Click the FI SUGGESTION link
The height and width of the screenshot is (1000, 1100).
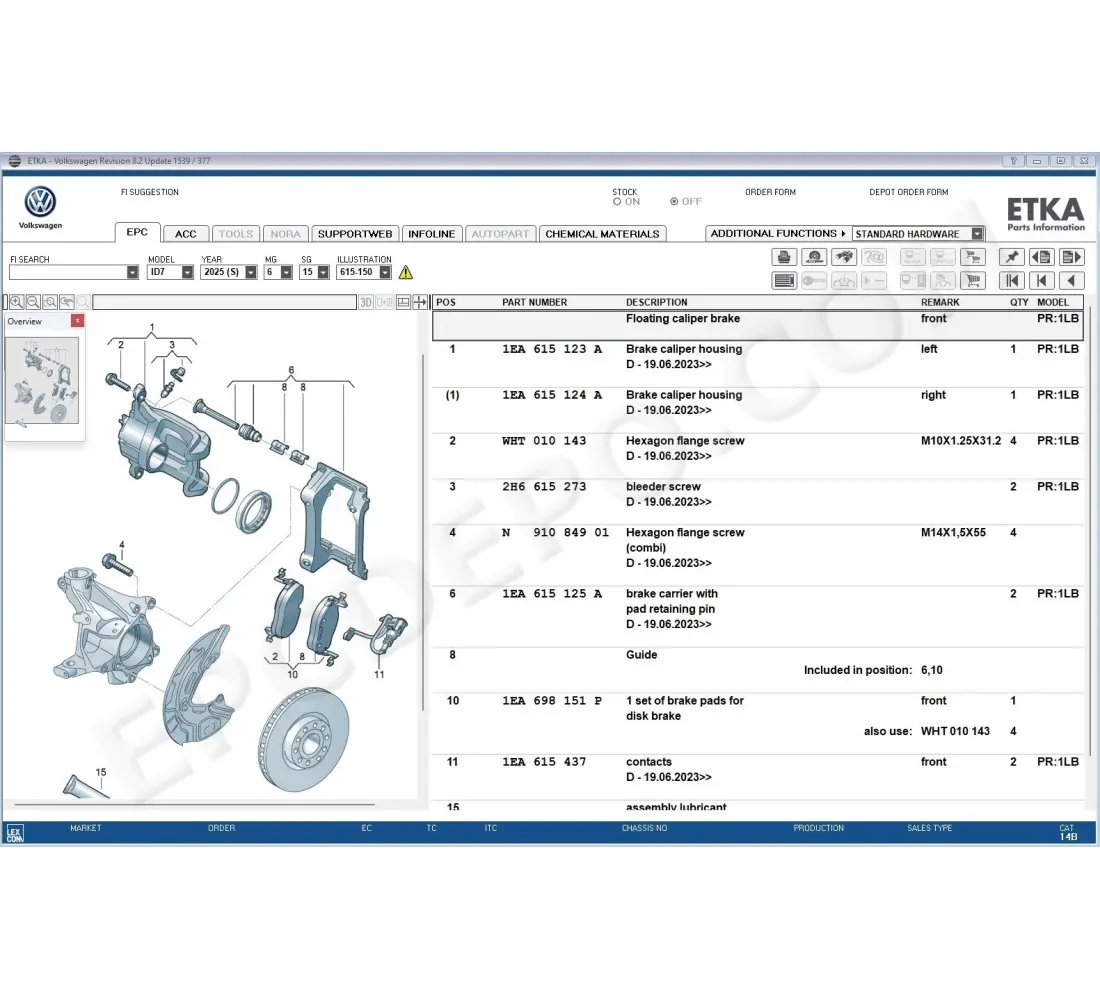149,192
